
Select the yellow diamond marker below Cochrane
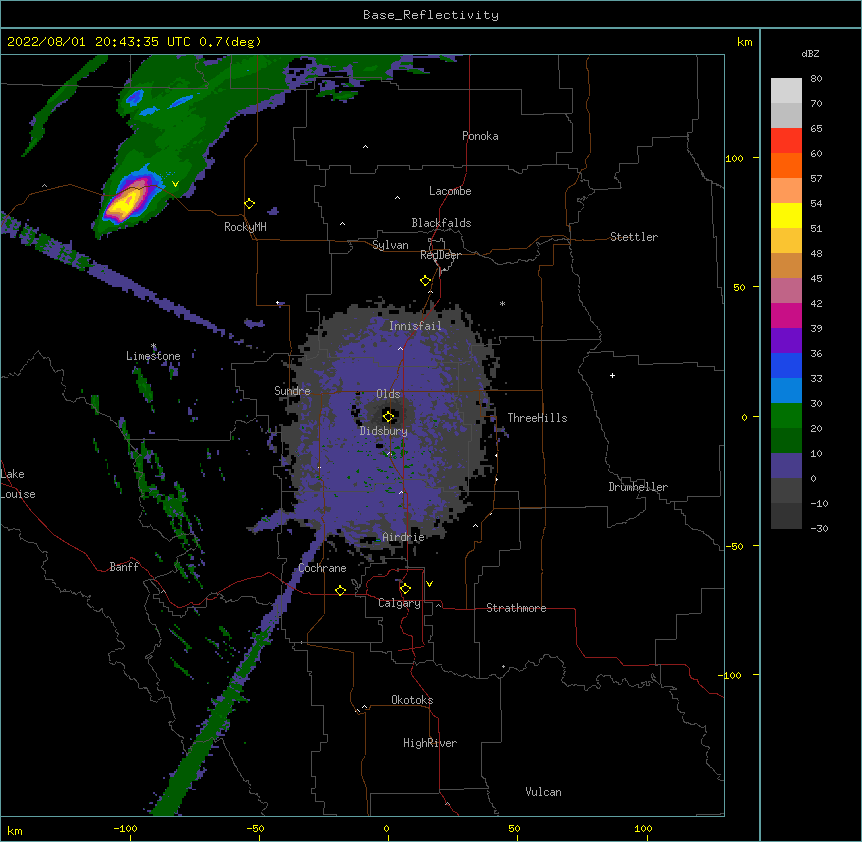click(340, 590)
